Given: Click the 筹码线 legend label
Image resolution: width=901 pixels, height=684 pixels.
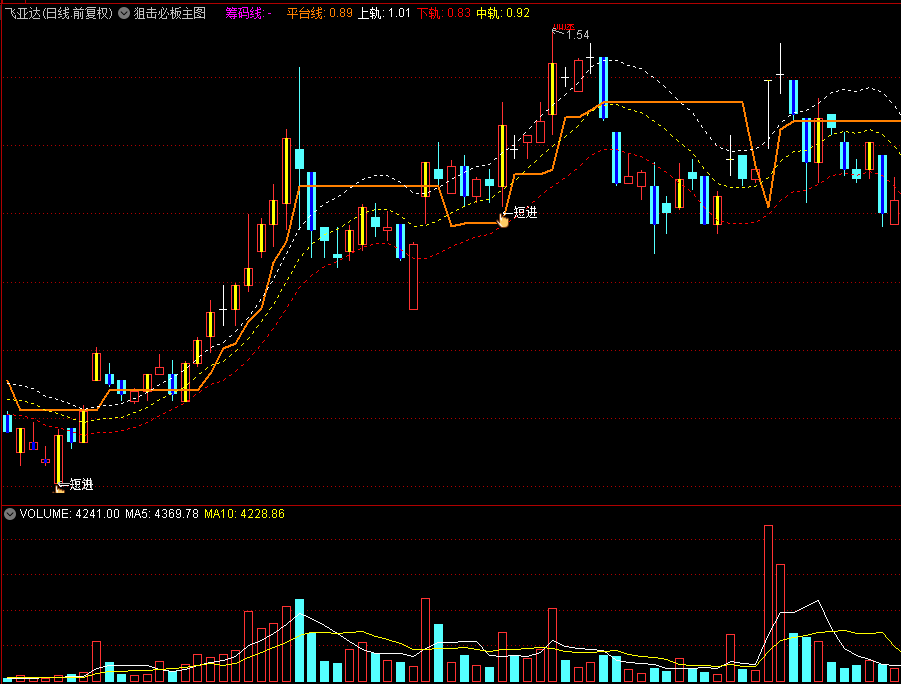Looking at the screenshot, I should pos(248,13).
